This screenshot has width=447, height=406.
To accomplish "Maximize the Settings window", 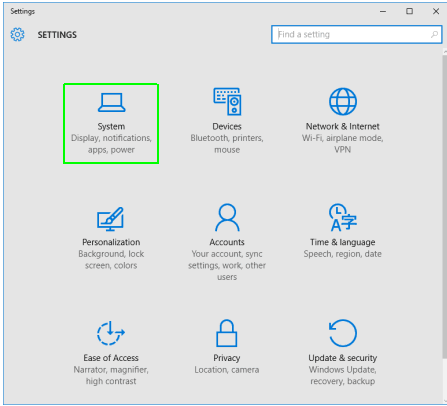I will 409,11.
